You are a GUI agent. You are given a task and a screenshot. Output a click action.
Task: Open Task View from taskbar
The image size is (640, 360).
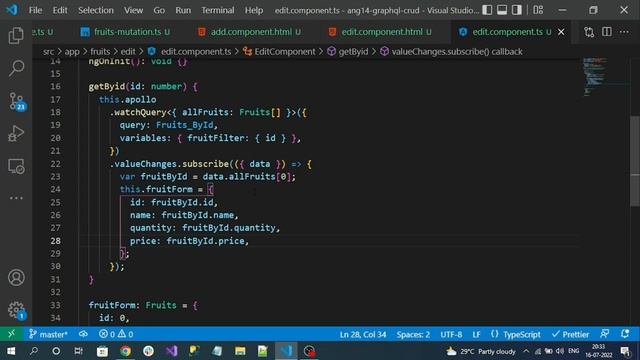coord(78,351)
